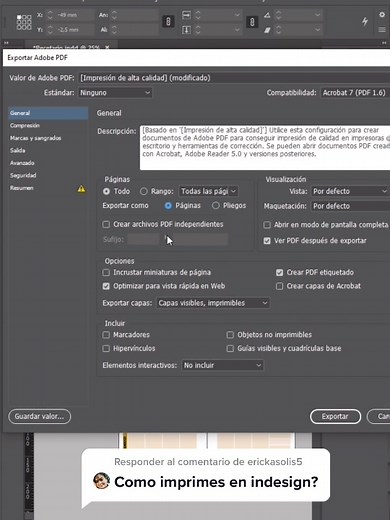
Task: Click the erickasolis5 commenter avatar
Action: (102, 481)
